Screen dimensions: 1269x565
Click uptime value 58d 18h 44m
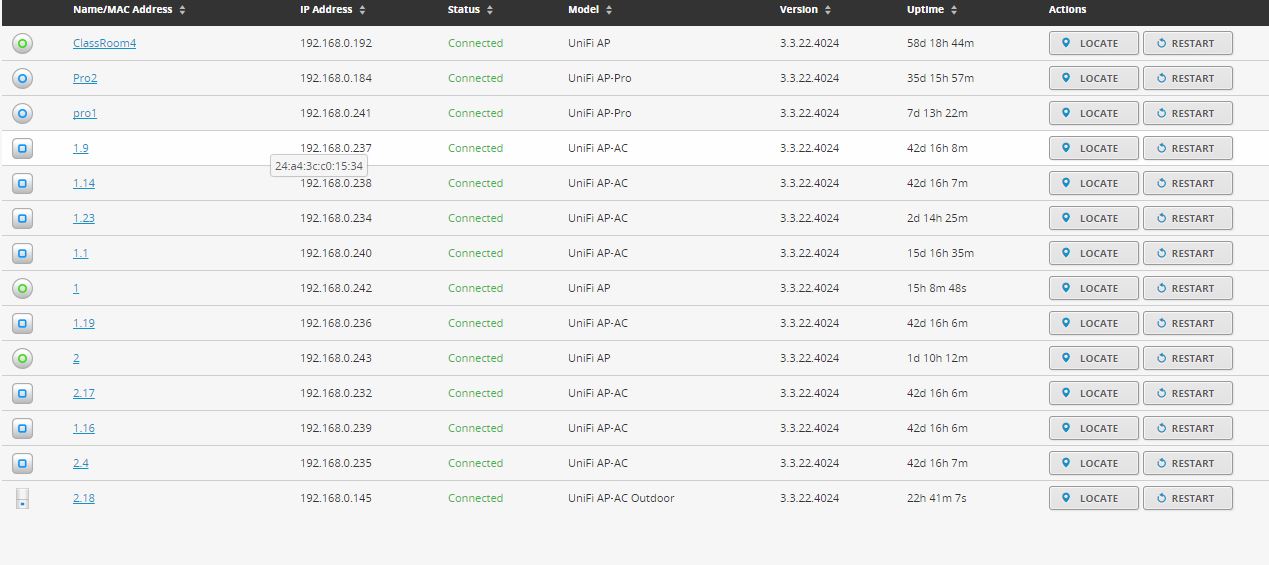tap(941, 44)
